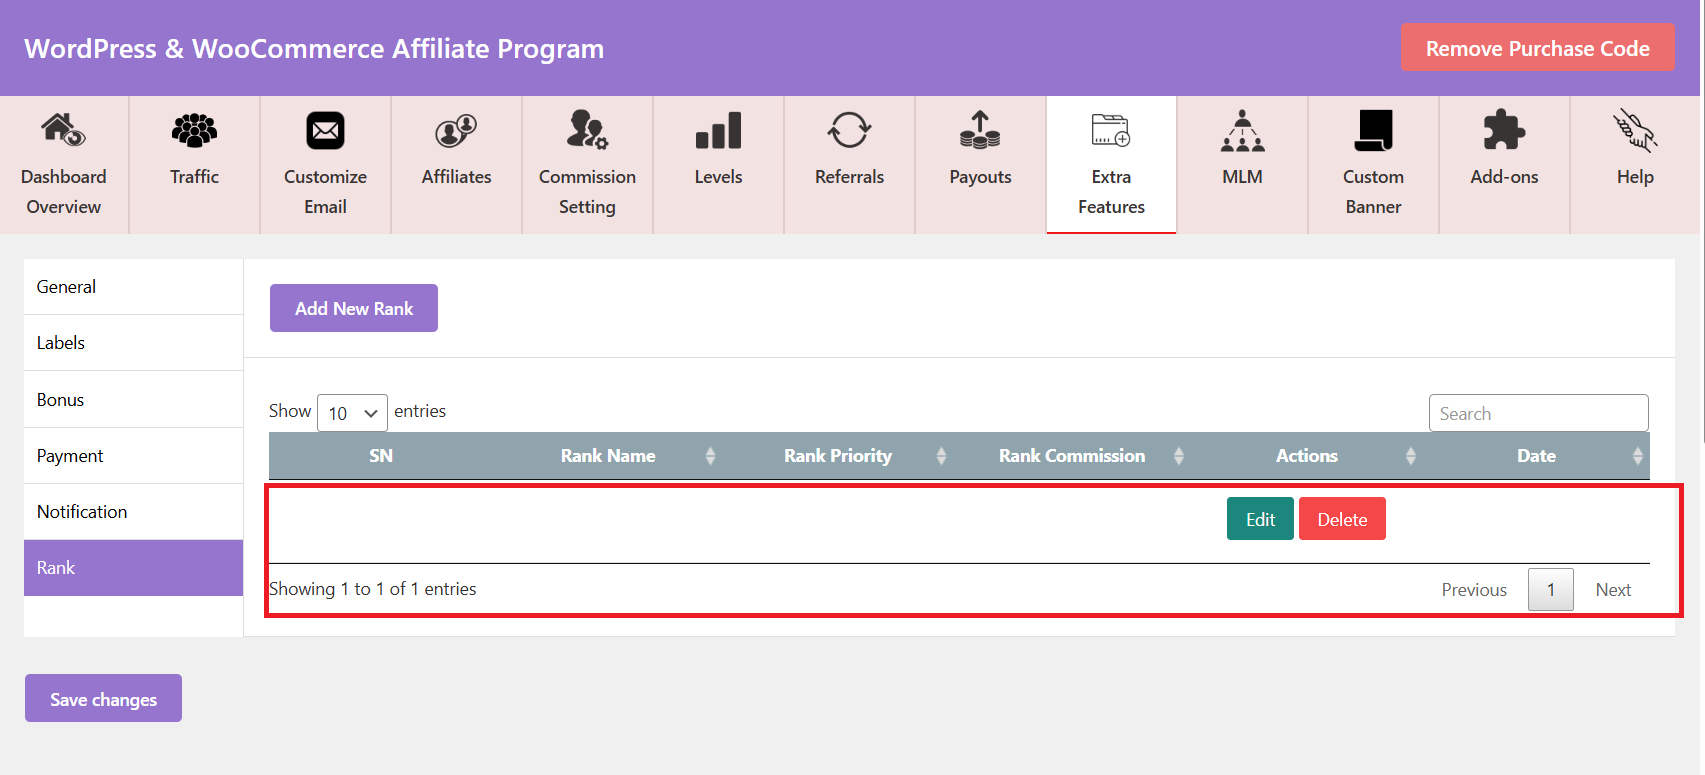Open the Dashboard Overview home icon
This screenshot has height=775, width=1705.
(63, 130)
